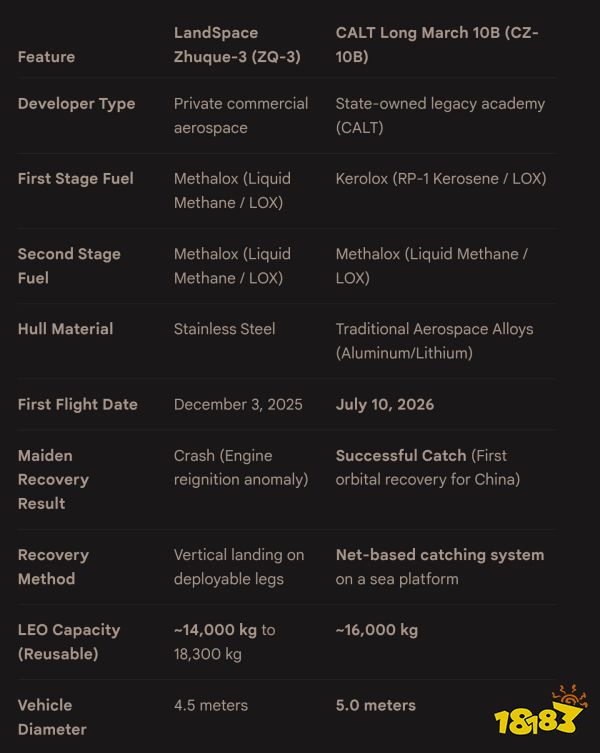This screenshot has height=753, width=600.
Task: Select the First Stage Fuel label
Action: (x=75, y=179)
